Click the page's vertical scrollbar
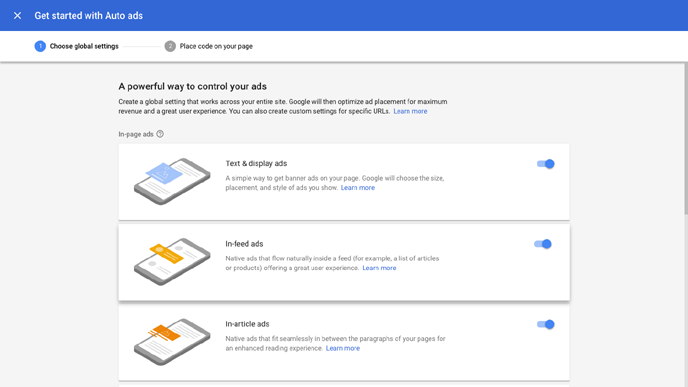This screenshot has height=387, width=688. coord(685,138)
